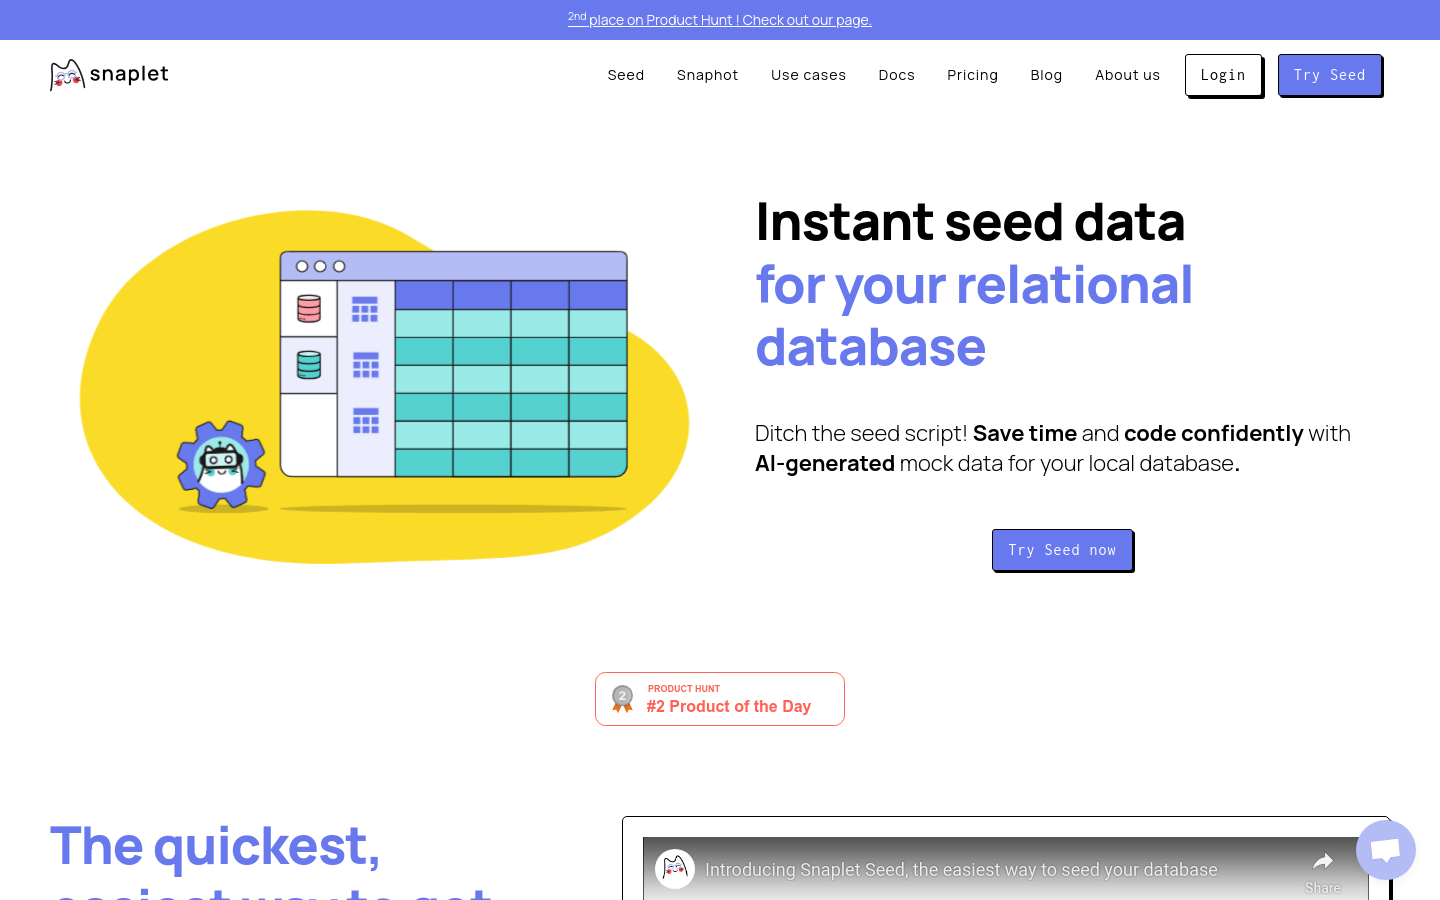This screenshot has width=1440, height=900.
Task: Navigate to the Pricing page
Action: point(973,75)
